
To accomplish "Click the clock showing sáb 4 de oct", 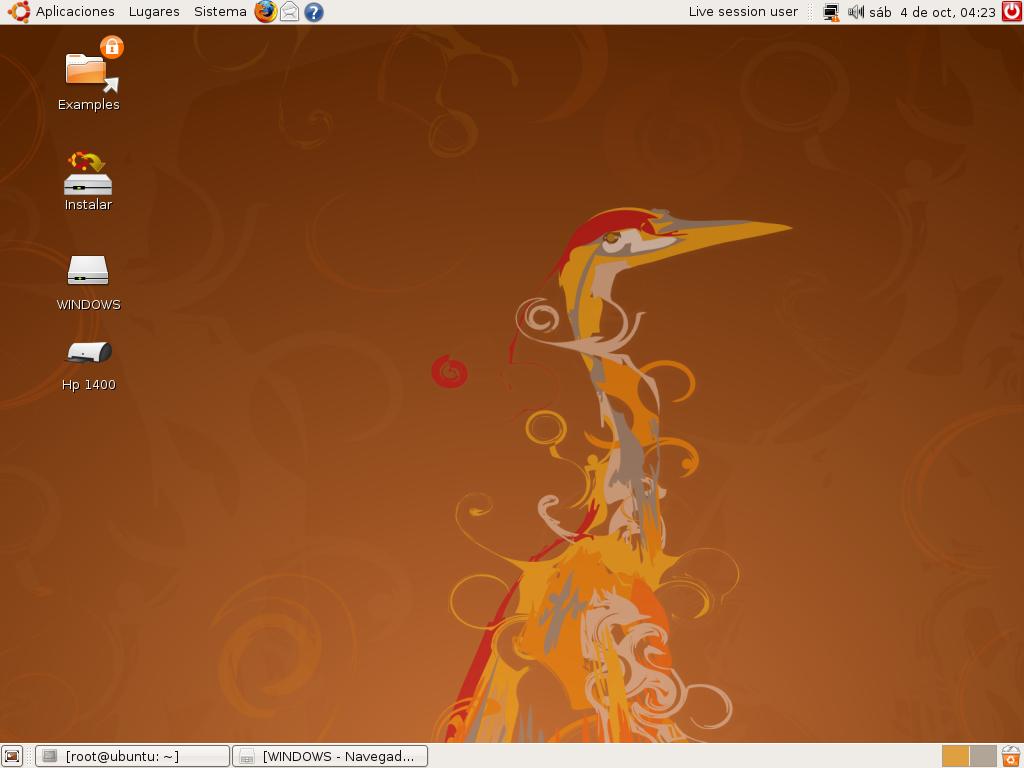I will click(933, 12).
